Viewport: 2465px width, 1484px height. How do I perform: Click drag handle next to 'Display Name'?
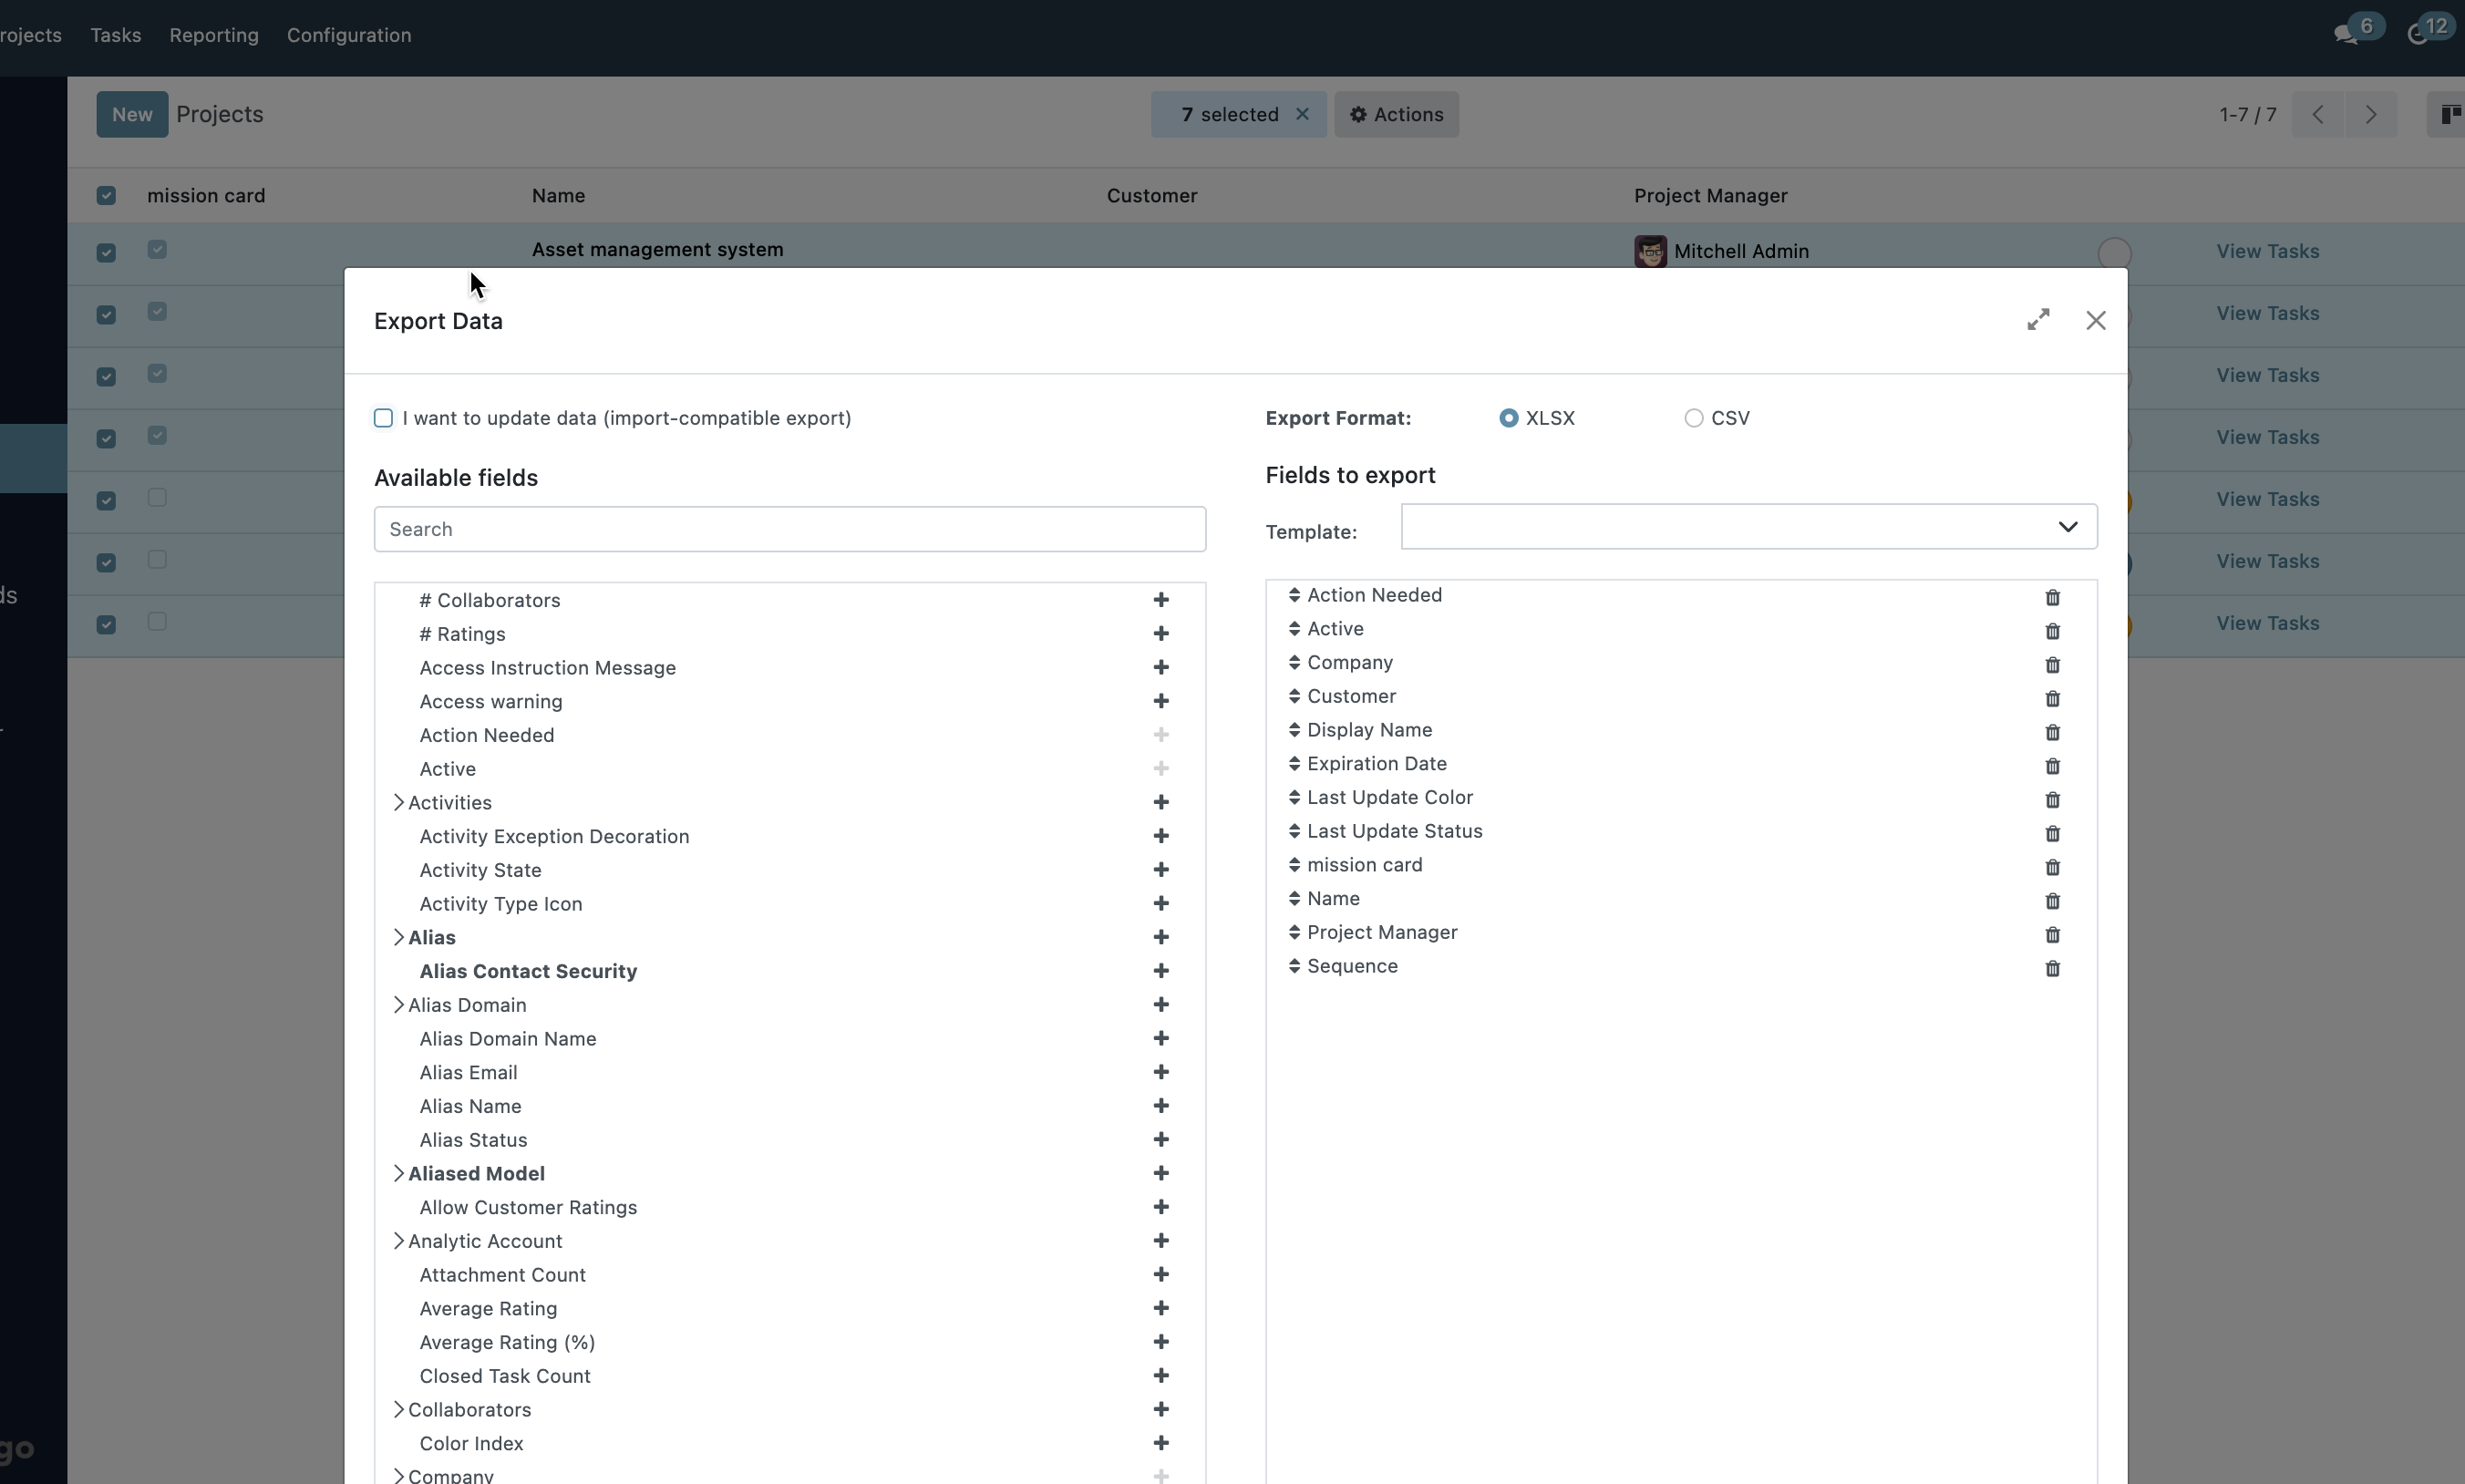click(x=1294, y=730)
